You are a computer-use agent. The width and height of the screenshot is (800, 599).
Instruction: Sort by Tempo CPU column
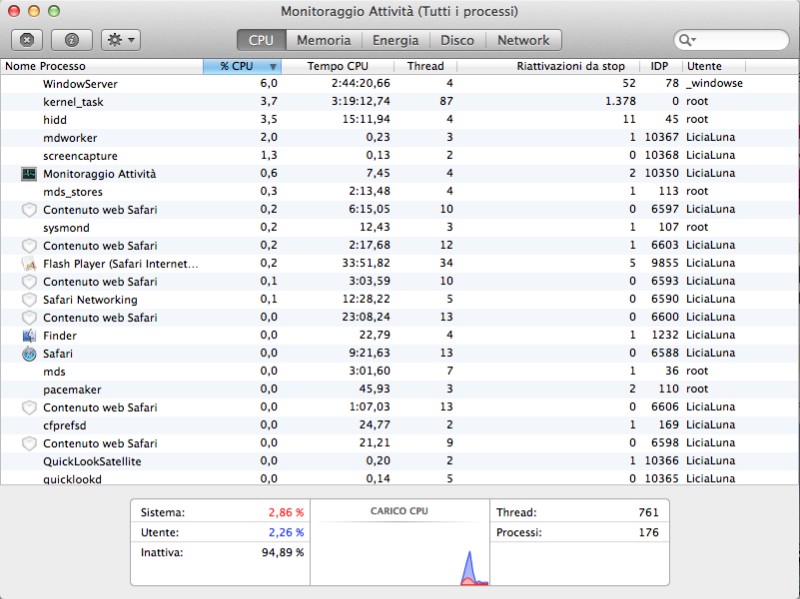338,66
